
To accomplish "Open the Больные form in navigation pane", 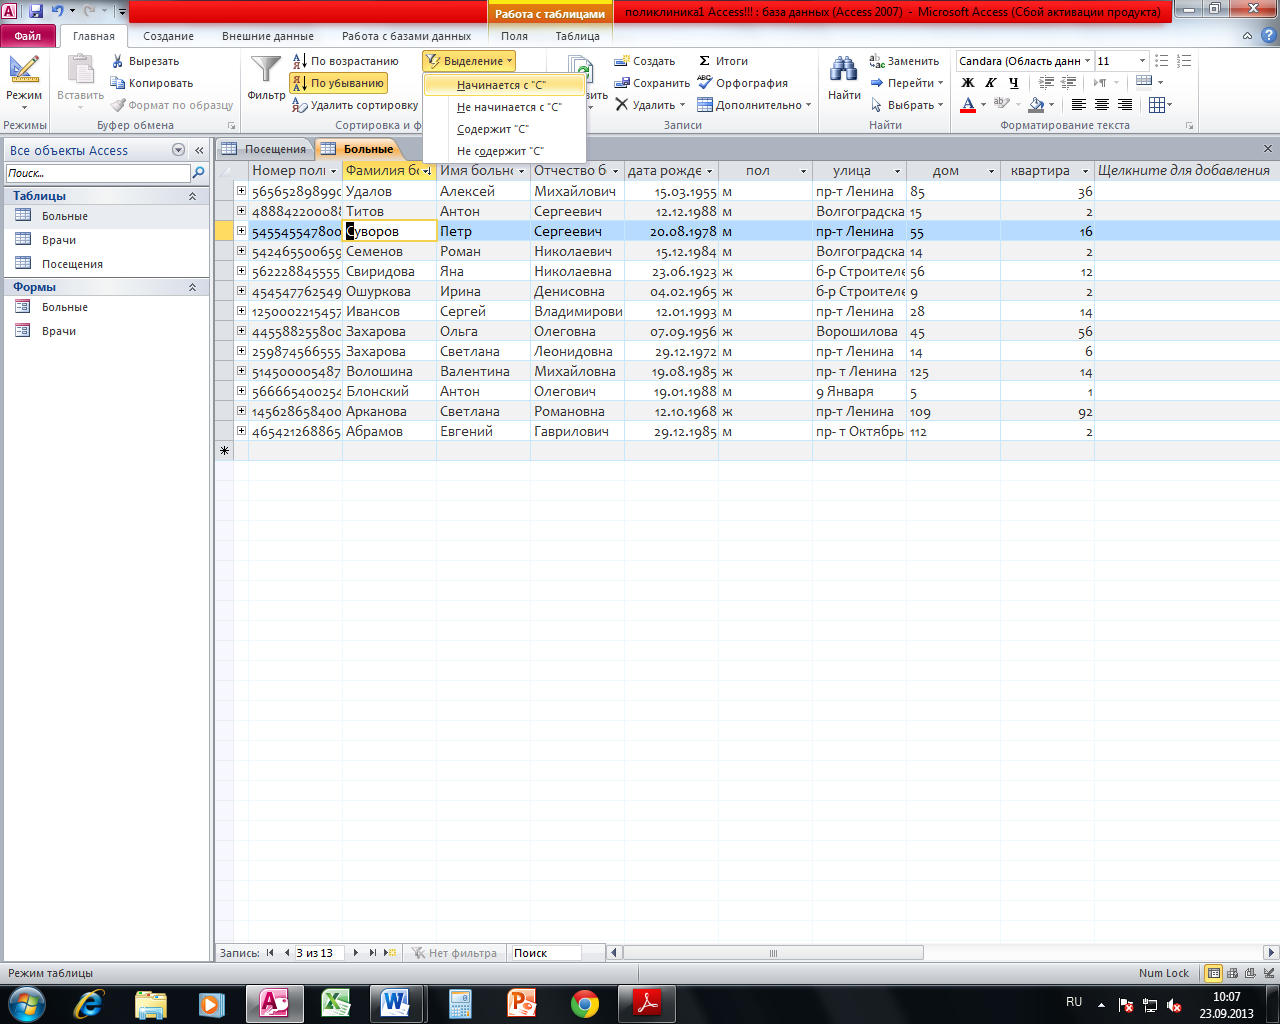I will coord(65,307).
